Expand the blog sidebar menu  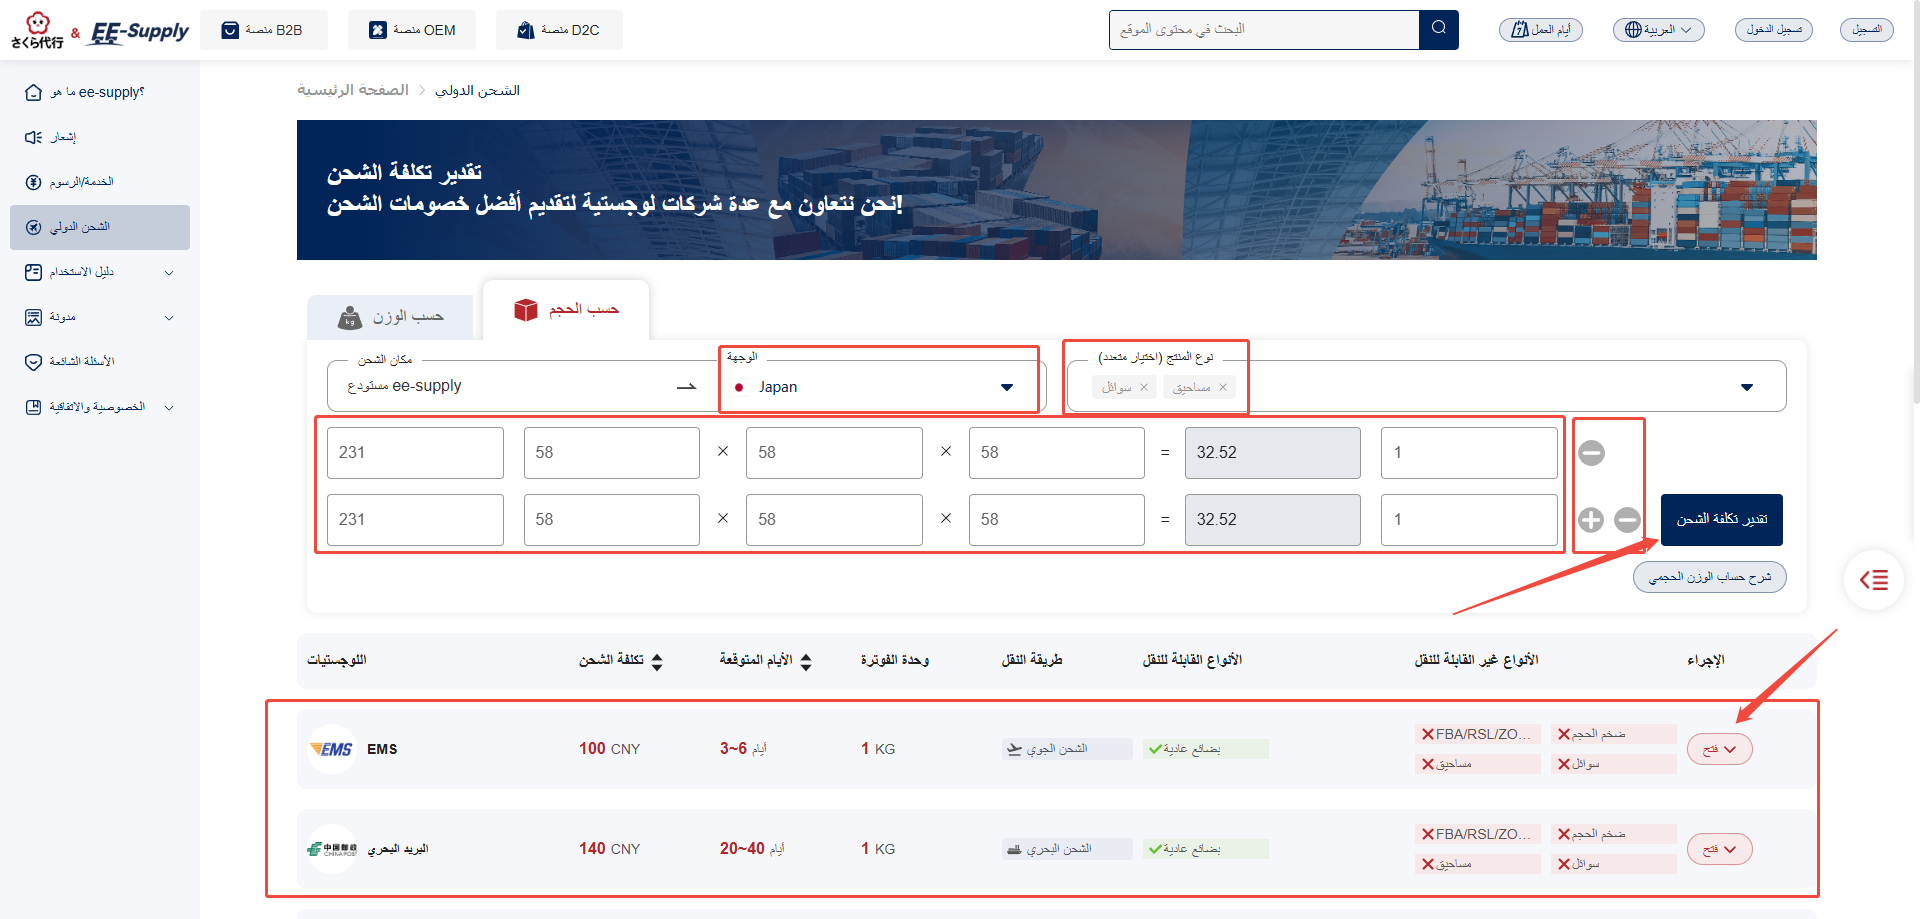(x=100, y=317)
